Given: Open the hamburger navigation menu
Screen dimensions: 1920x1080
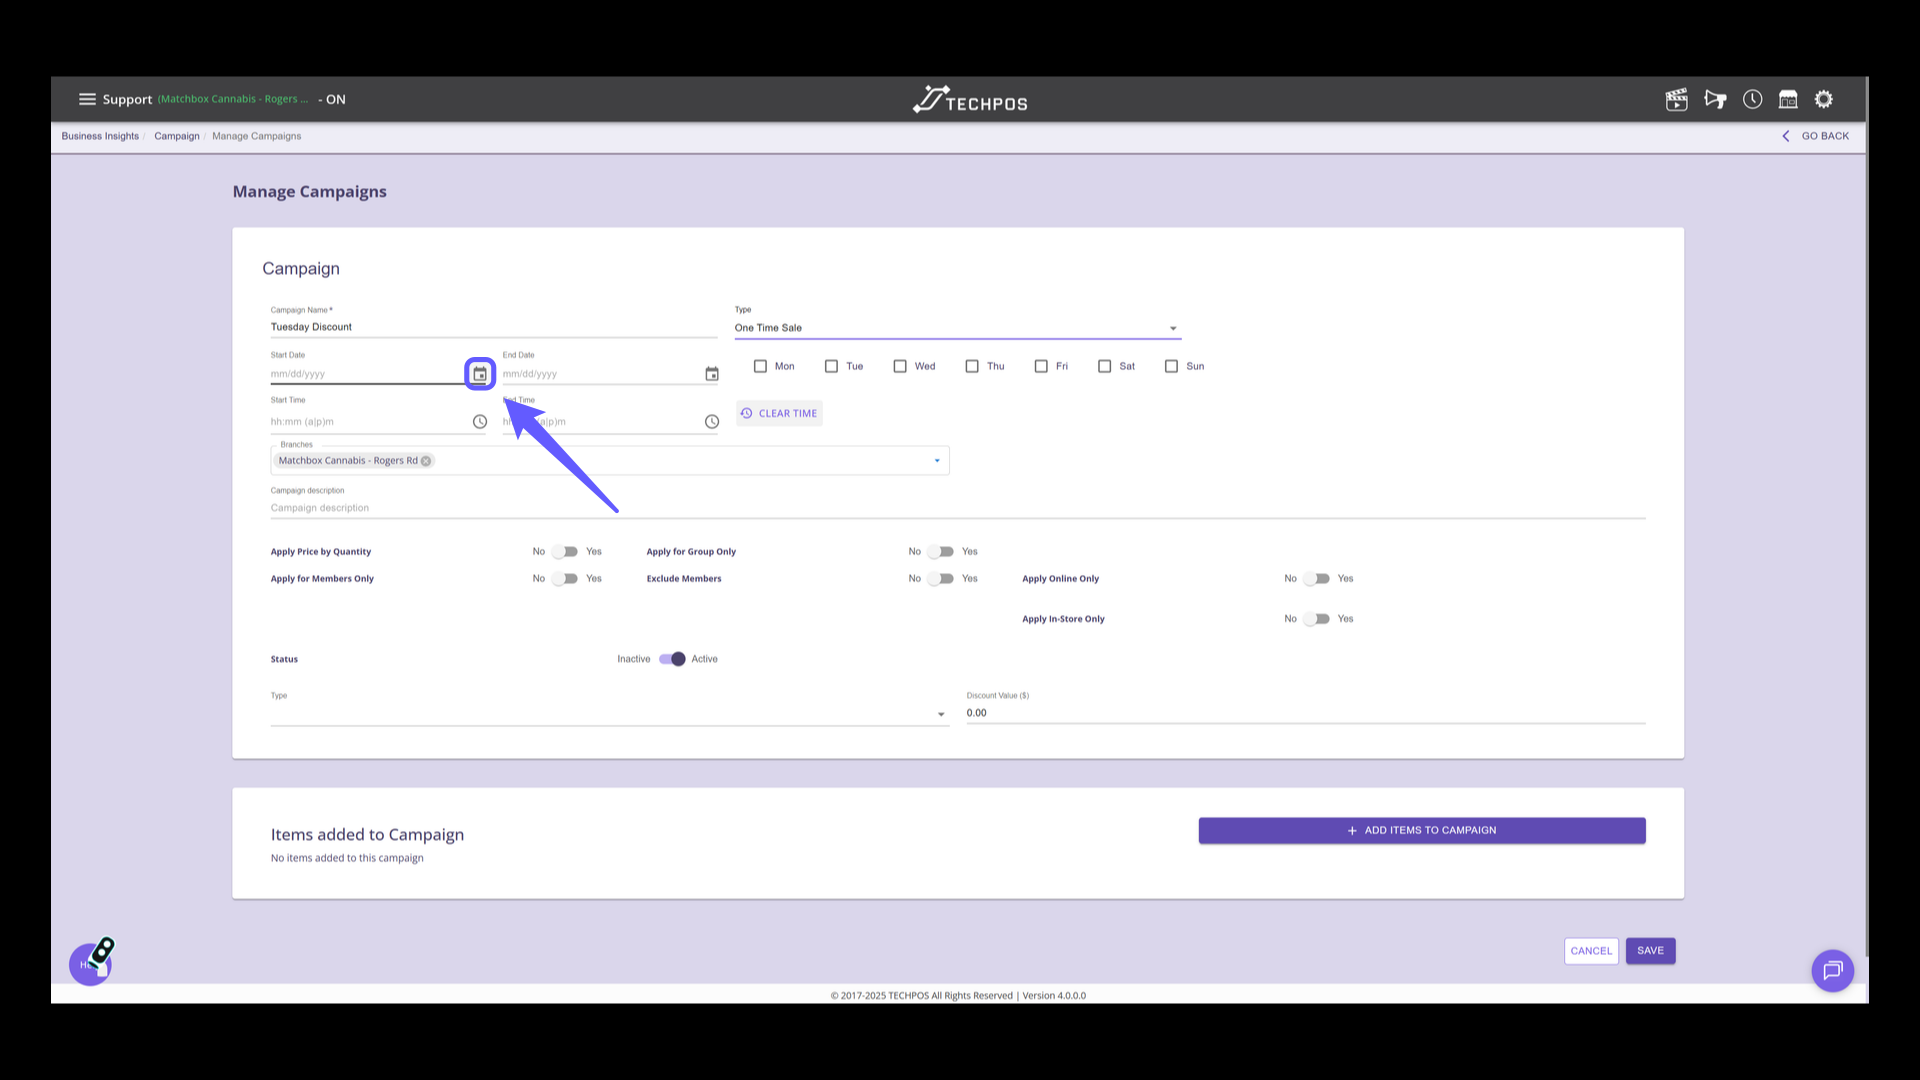Looking at the screenshot, I should coord(87,99).
